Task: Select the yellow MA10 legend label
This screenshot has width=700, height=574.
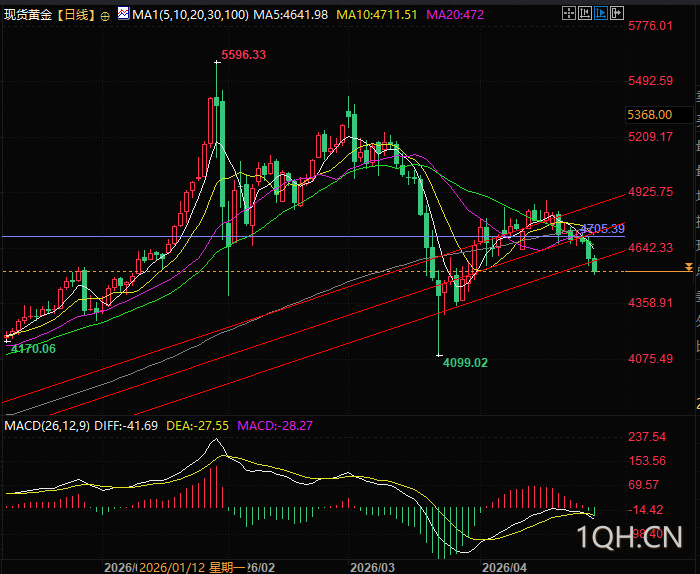Action: tap(376, 15)
